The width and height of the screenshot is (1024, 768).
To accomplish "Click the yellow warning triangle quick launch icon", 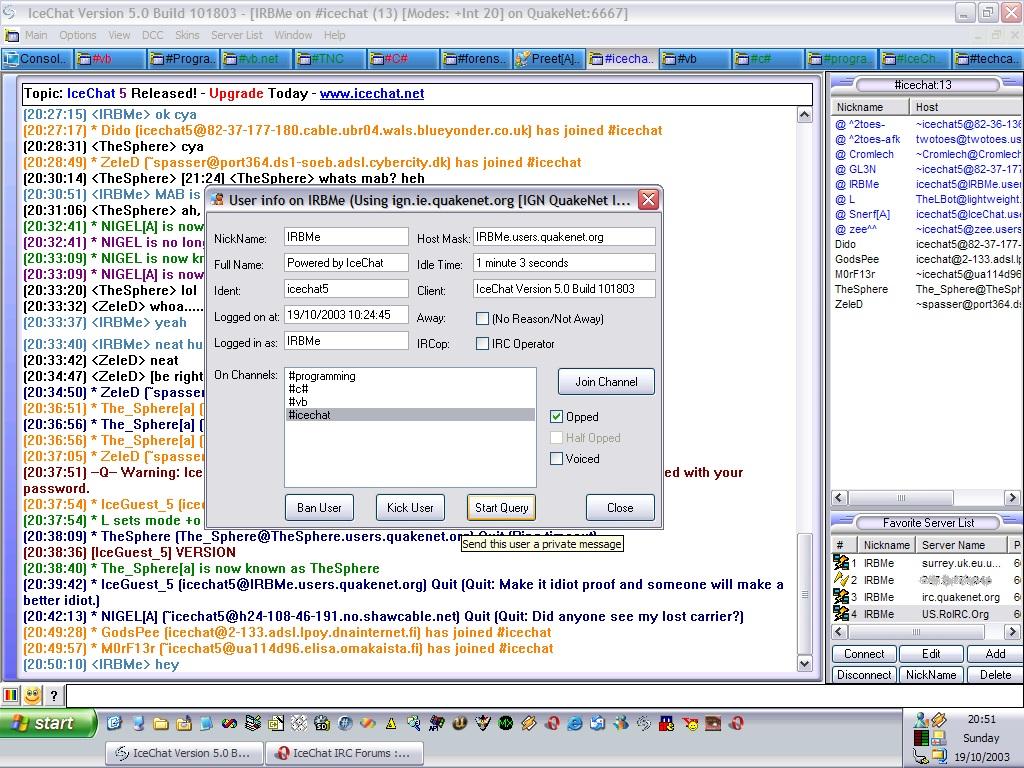I will coord(391,723).
